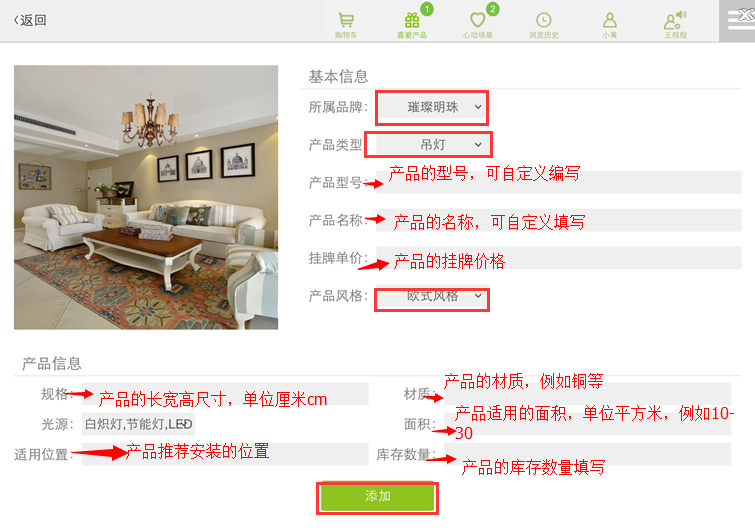
Task: Click the 产品型号 input field
Action: click(x=559, y=182)
